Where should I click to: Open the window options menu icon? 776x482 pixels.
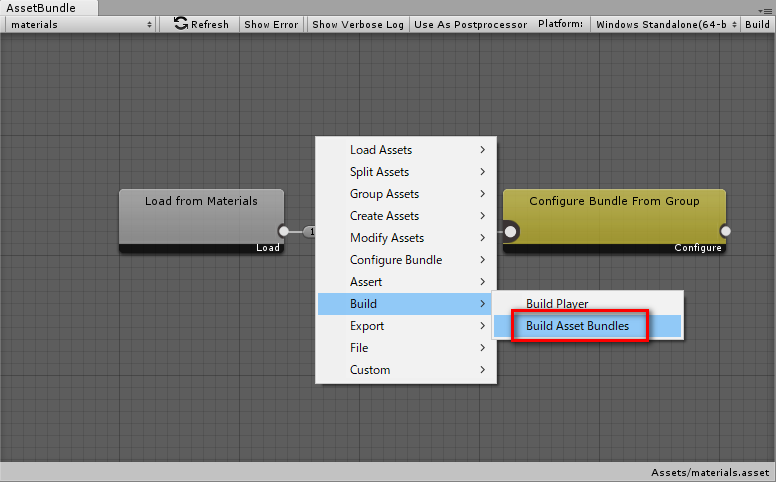point(765,10)
